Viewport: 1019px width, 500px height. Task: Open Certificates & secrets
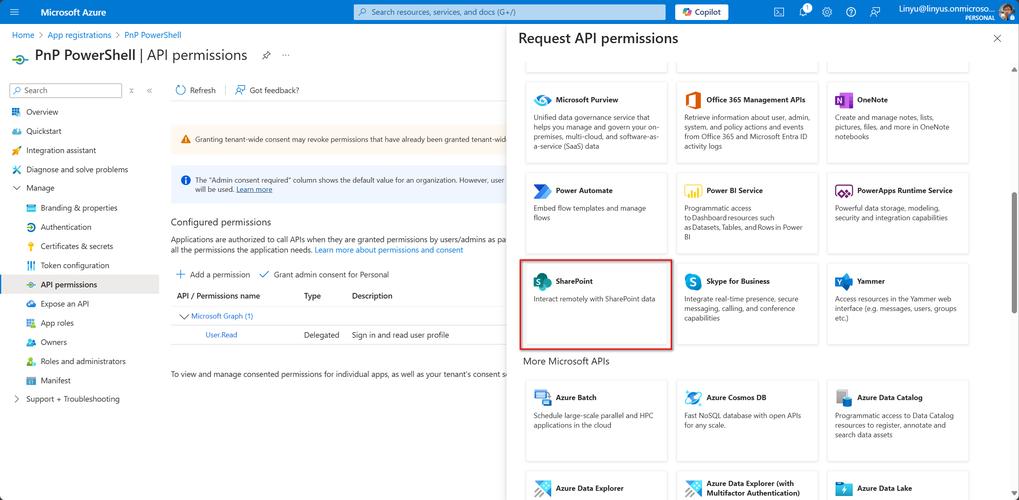coord(77,246)
